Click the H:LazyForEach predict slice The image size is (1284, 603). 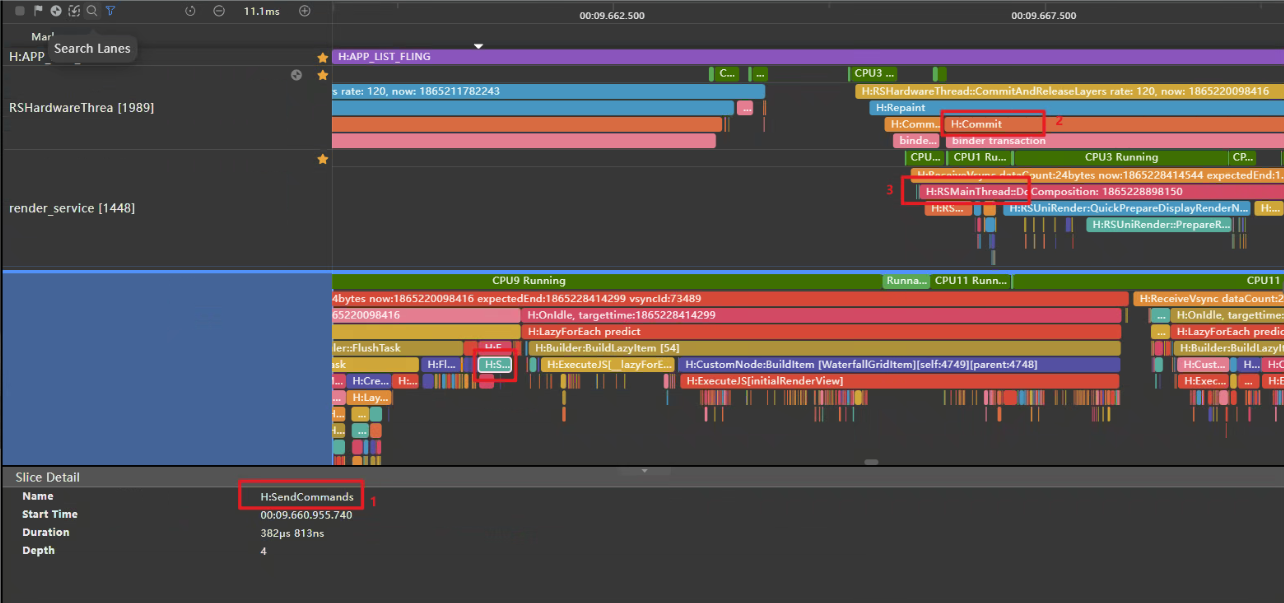pos(820,331)
